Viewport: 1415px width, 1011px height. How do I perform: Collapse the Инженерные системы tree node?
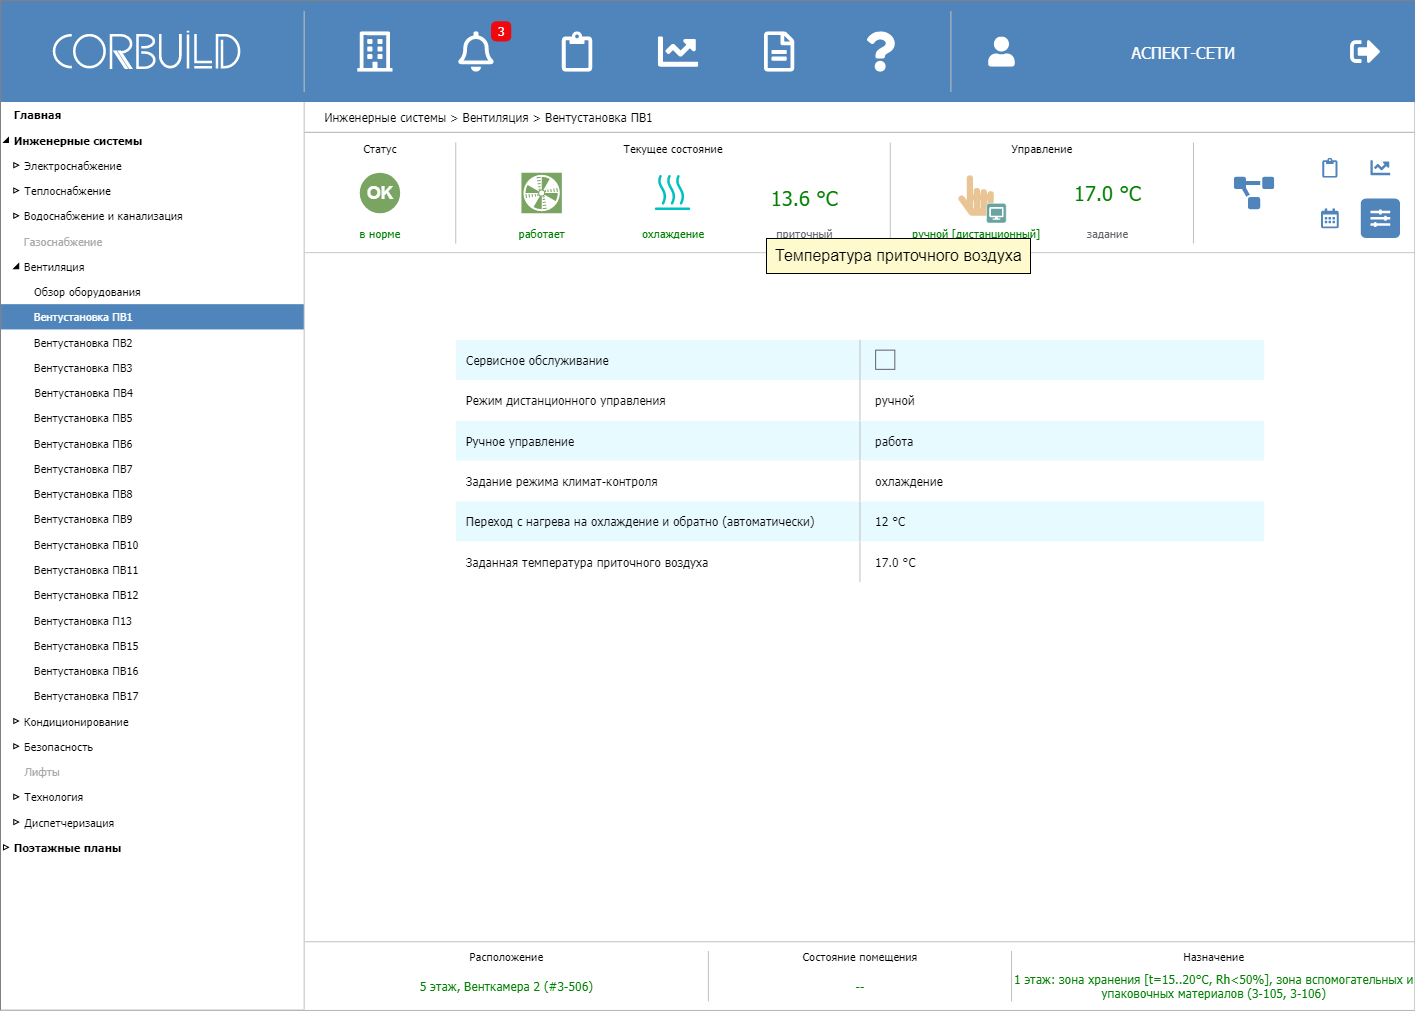coord(6,141)
